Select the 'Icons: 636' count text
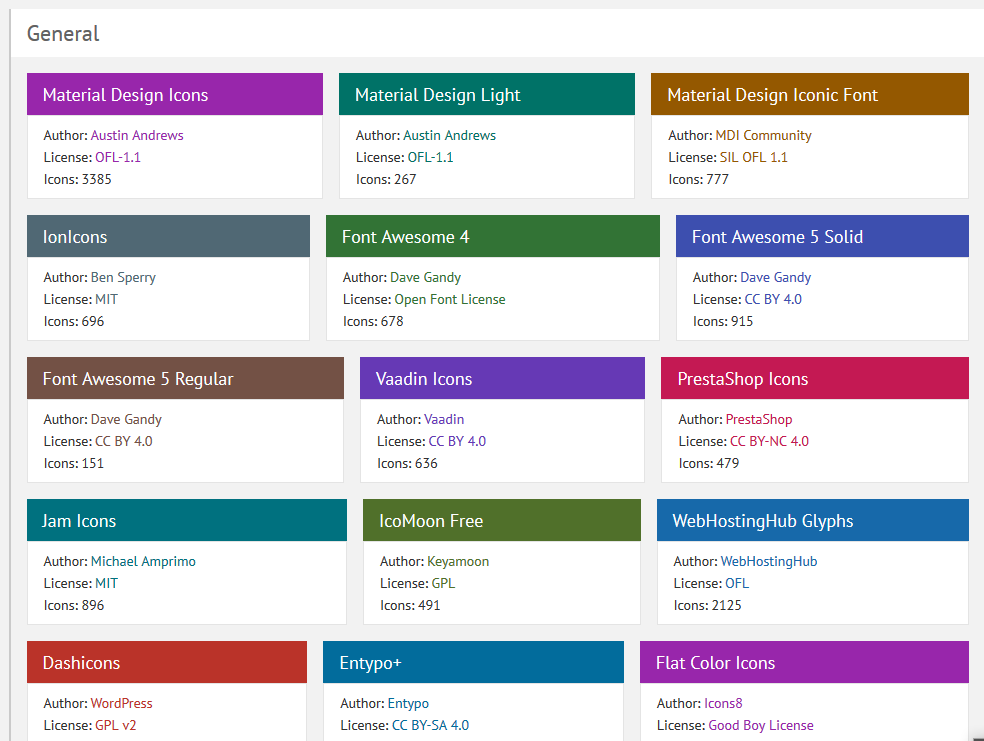 coord(407,463)
